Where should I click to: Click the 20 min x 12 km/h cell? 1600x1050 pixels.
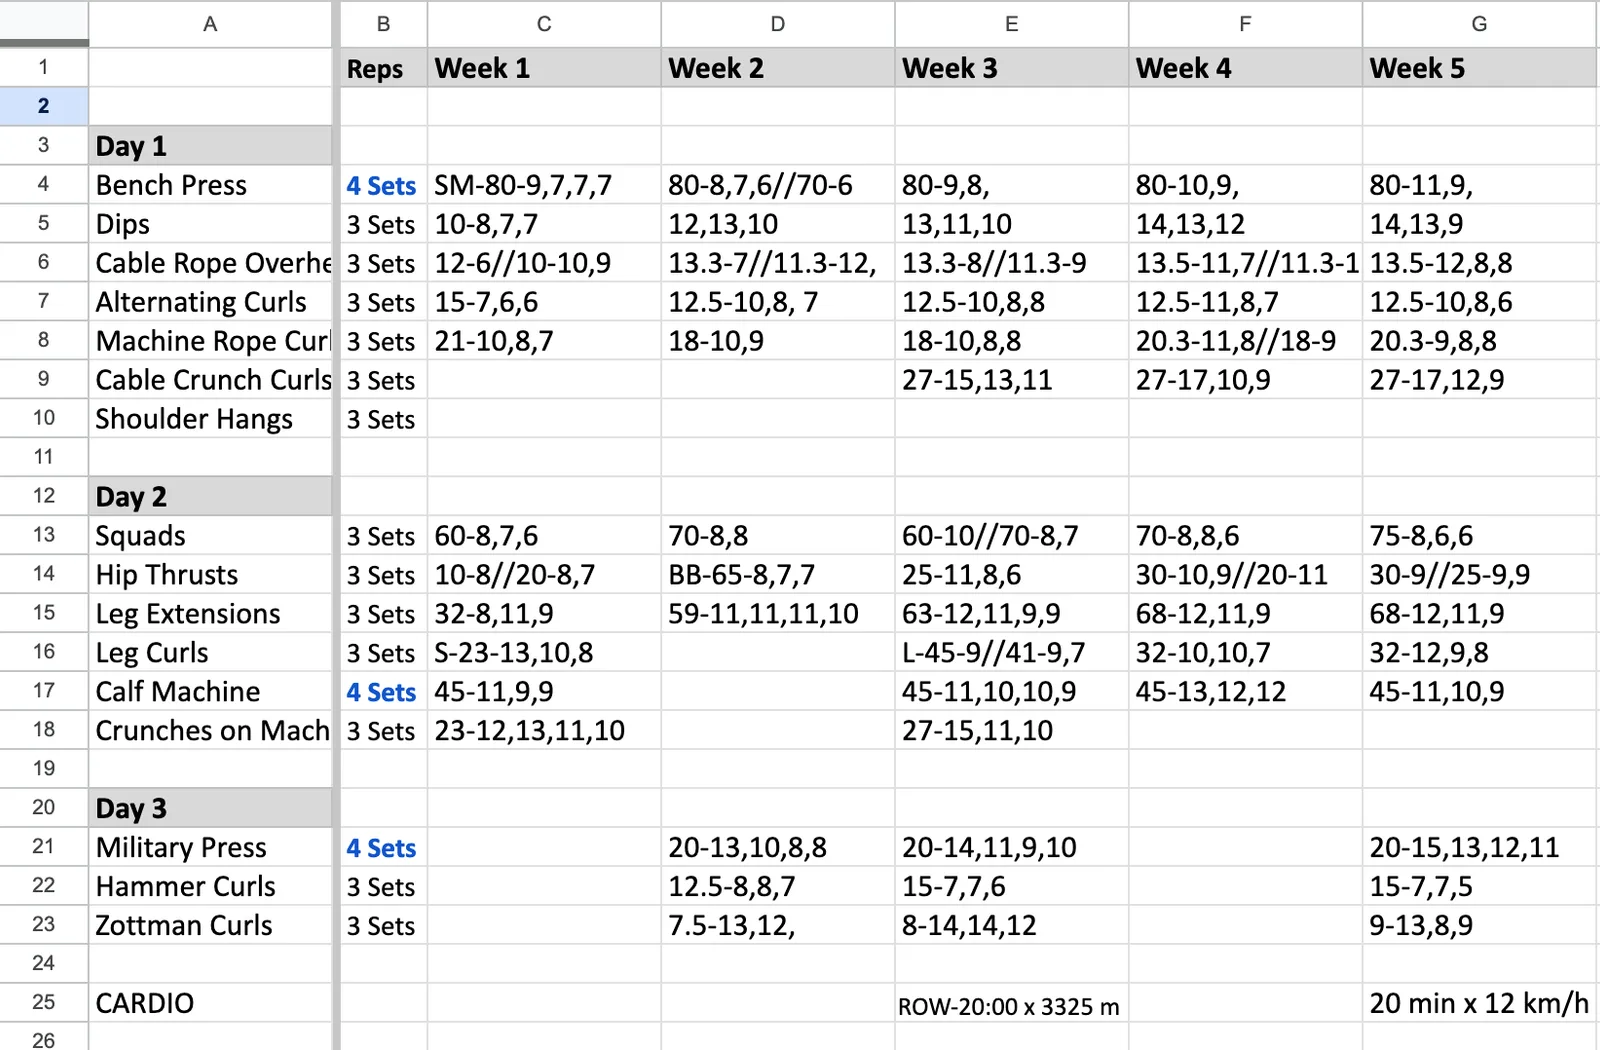(1479, 1003)
